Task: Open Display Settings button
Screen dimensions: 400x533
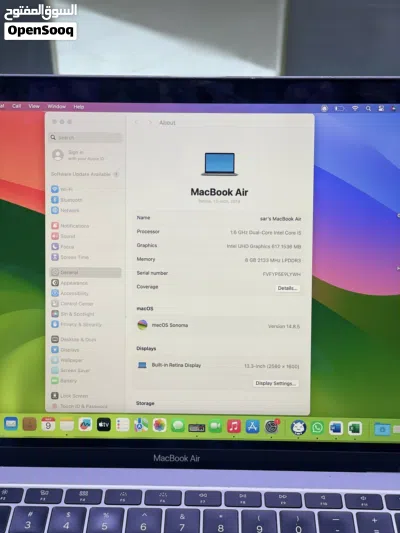Action: click(276, 383)
